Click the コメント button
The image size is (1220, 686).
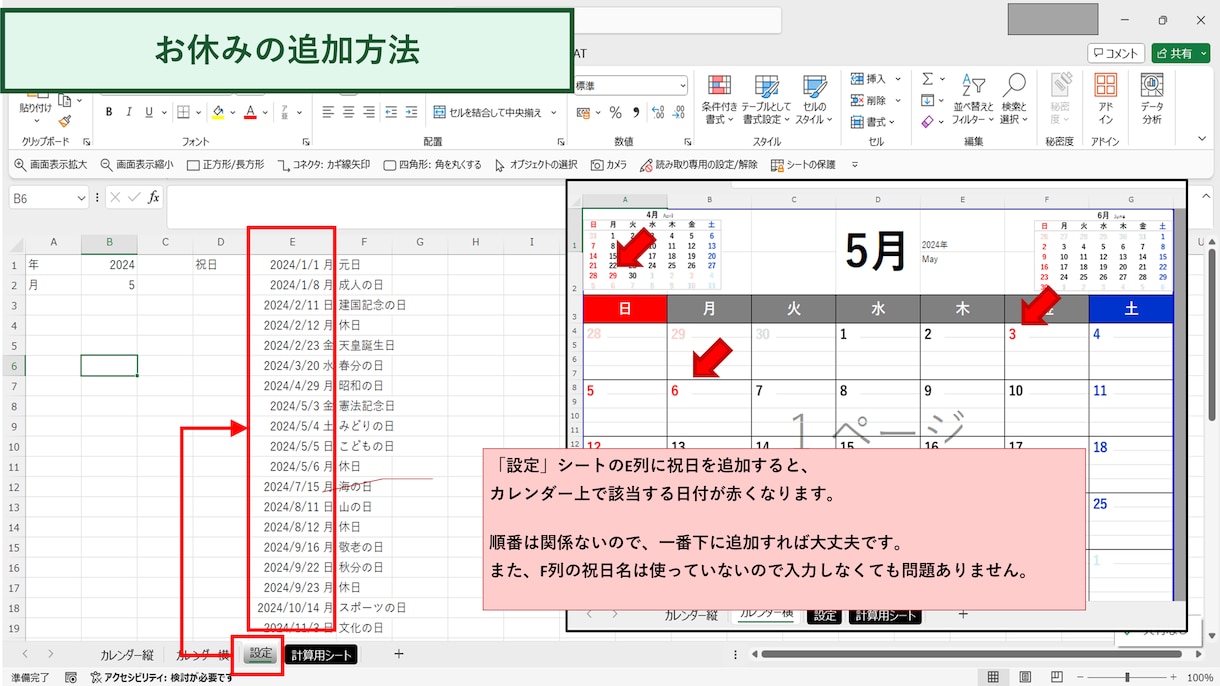[x=1116, y=53]
